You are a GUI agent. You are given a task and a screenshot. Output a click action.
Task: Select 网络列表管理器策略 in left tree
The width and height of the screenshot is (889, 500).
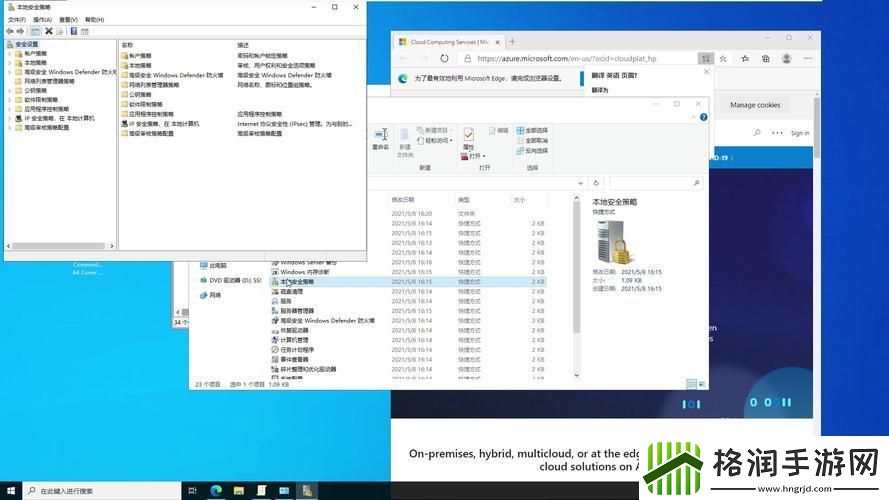pos(49,81)
